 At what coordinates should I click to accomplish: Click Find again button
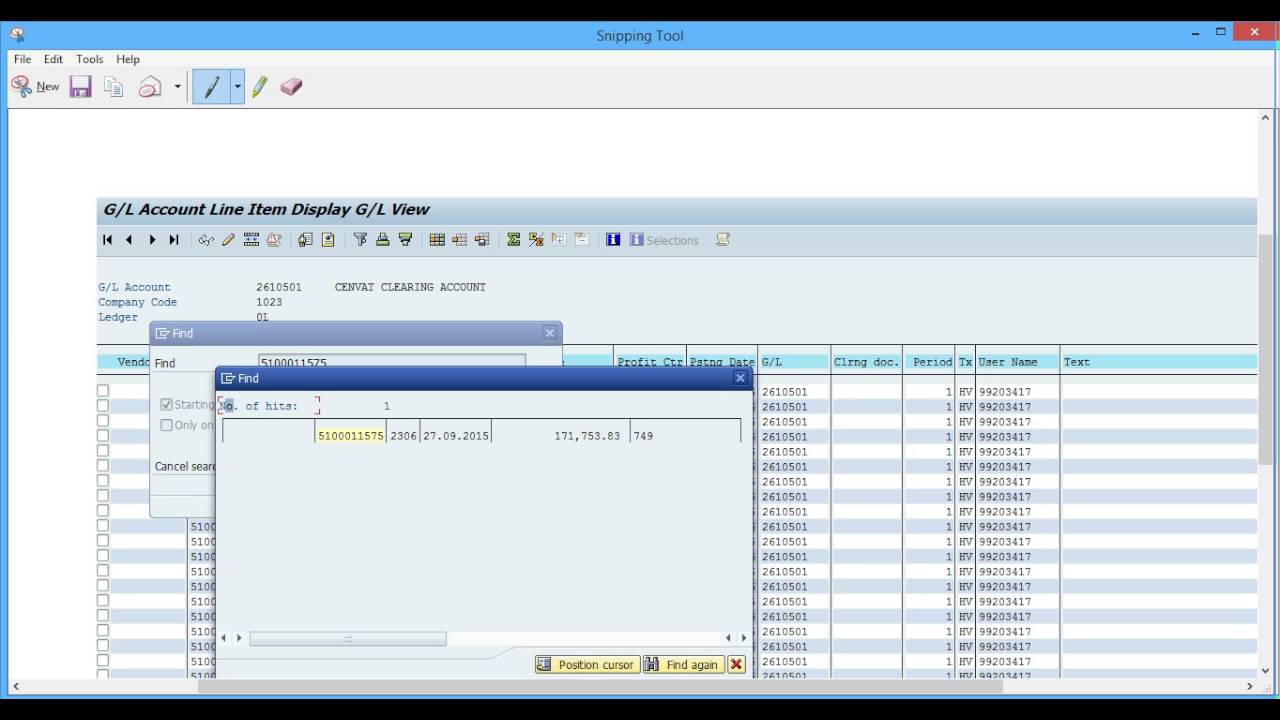683,665
